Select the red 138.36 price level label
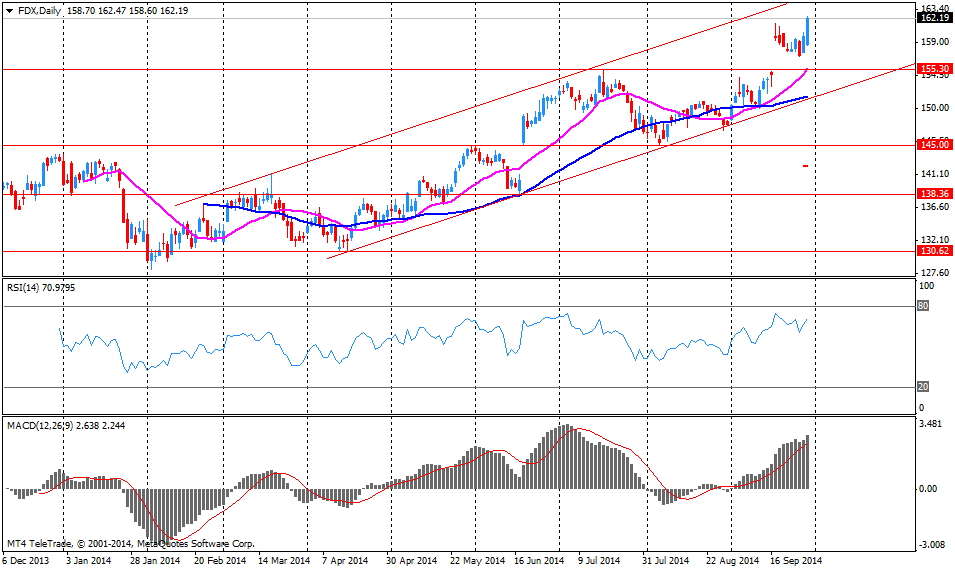This screenshot has height=569, width=955. point(933,194)
